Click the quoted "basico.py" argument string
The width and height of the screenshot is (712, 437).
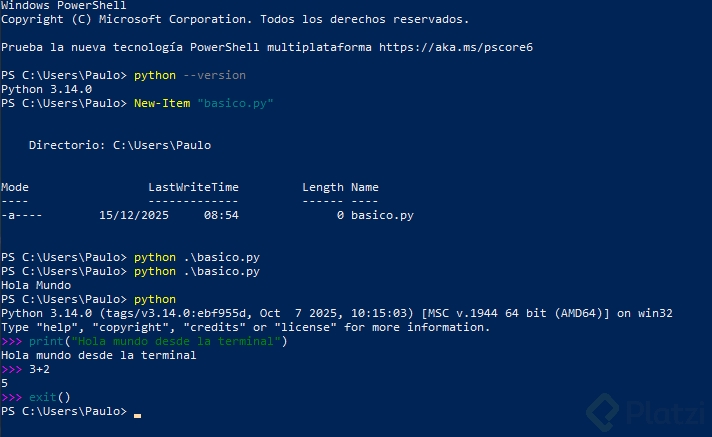pyautogui.click(x=235, y=103)
